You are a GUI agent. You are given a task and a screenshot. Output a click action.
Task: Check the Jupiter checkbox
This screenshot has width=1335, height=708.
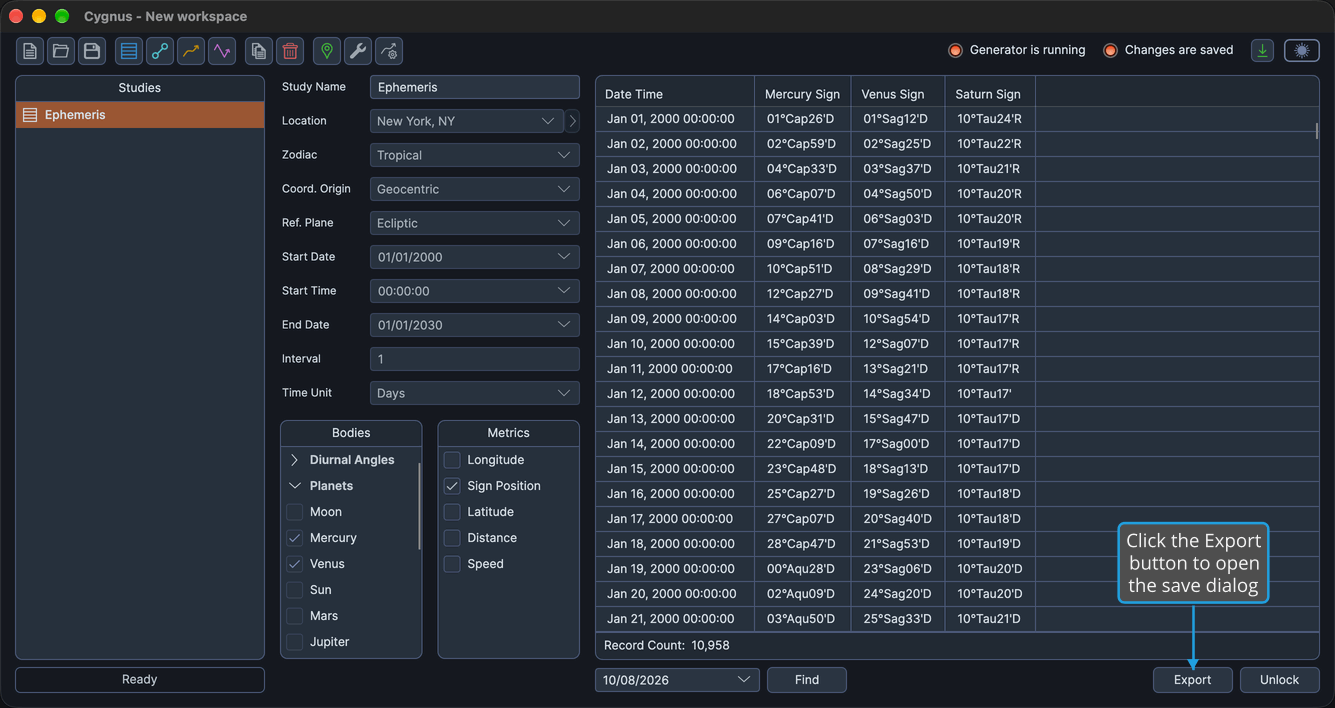click(x=295, y=642)
